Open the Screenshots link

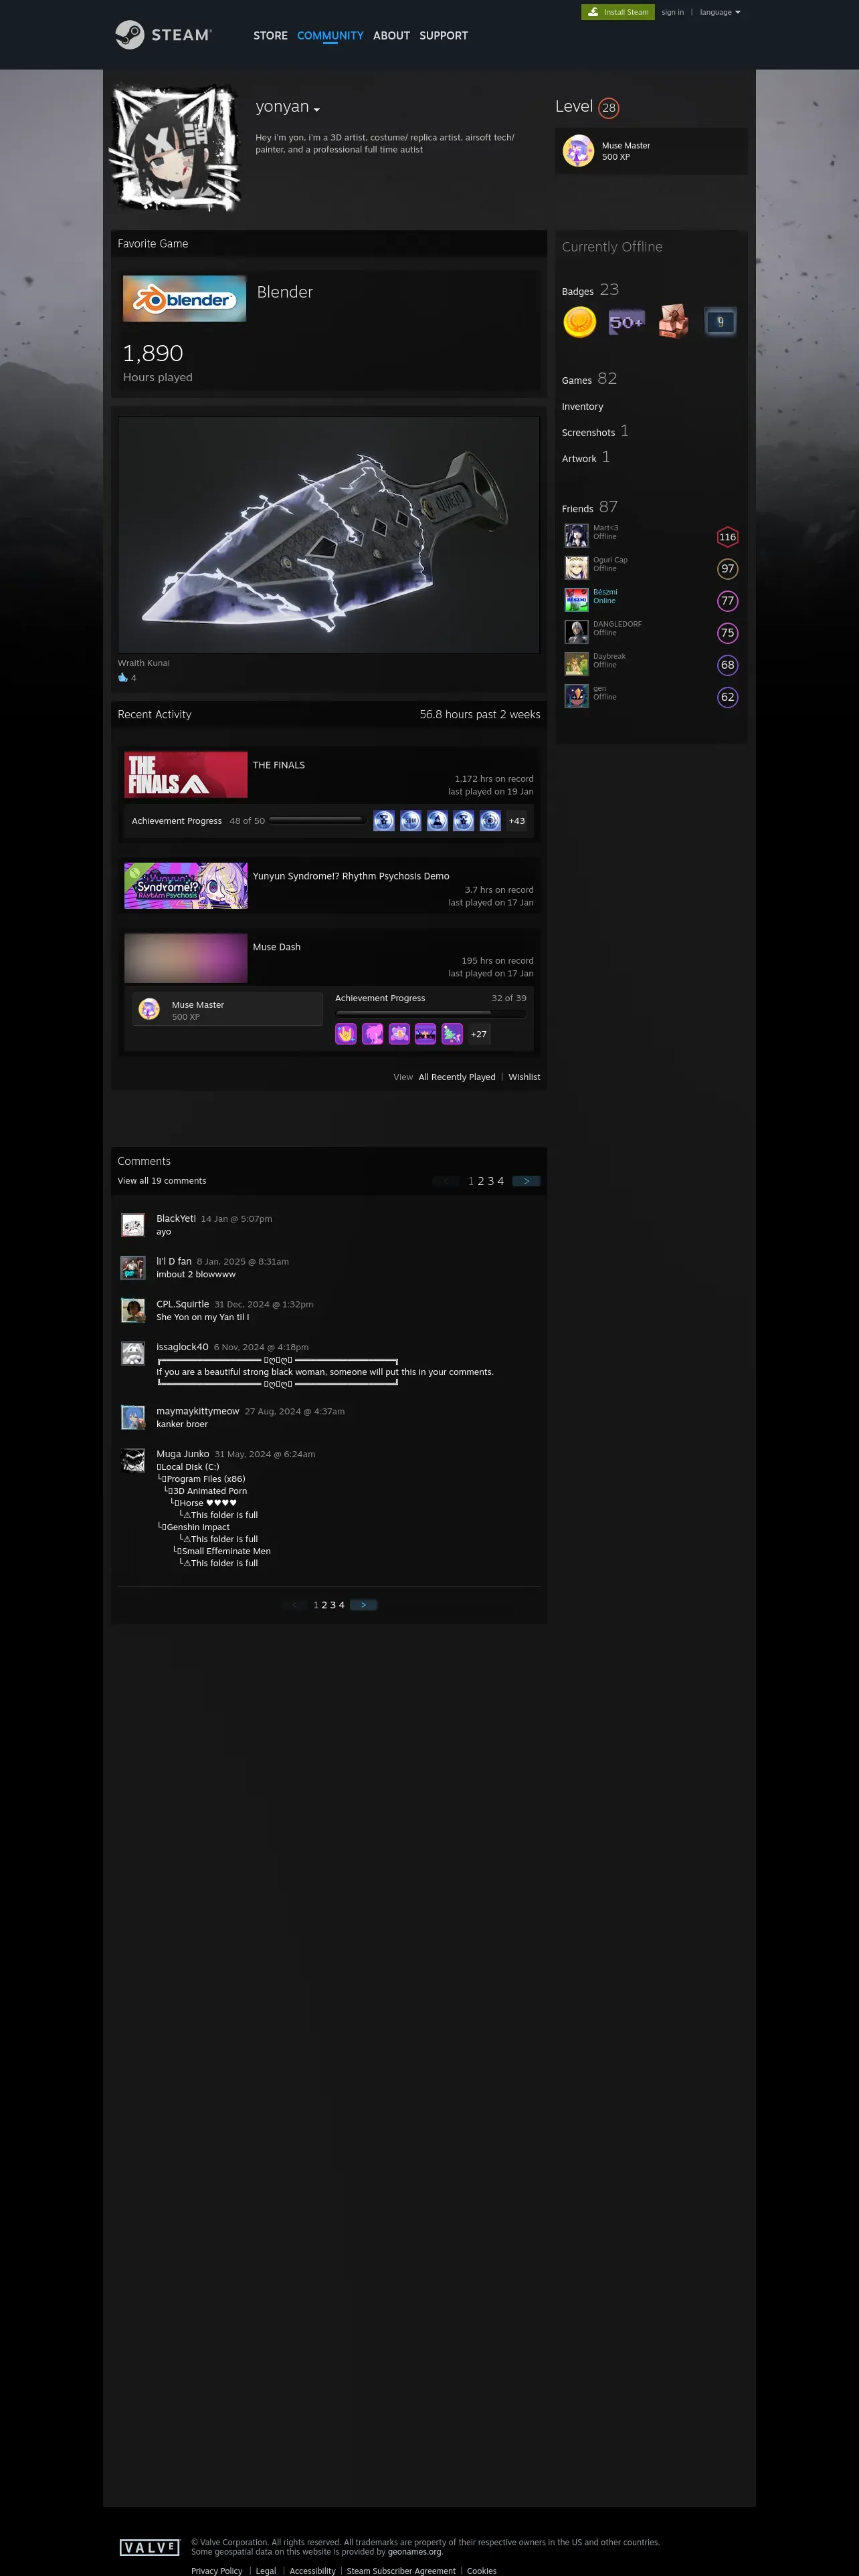595,431
